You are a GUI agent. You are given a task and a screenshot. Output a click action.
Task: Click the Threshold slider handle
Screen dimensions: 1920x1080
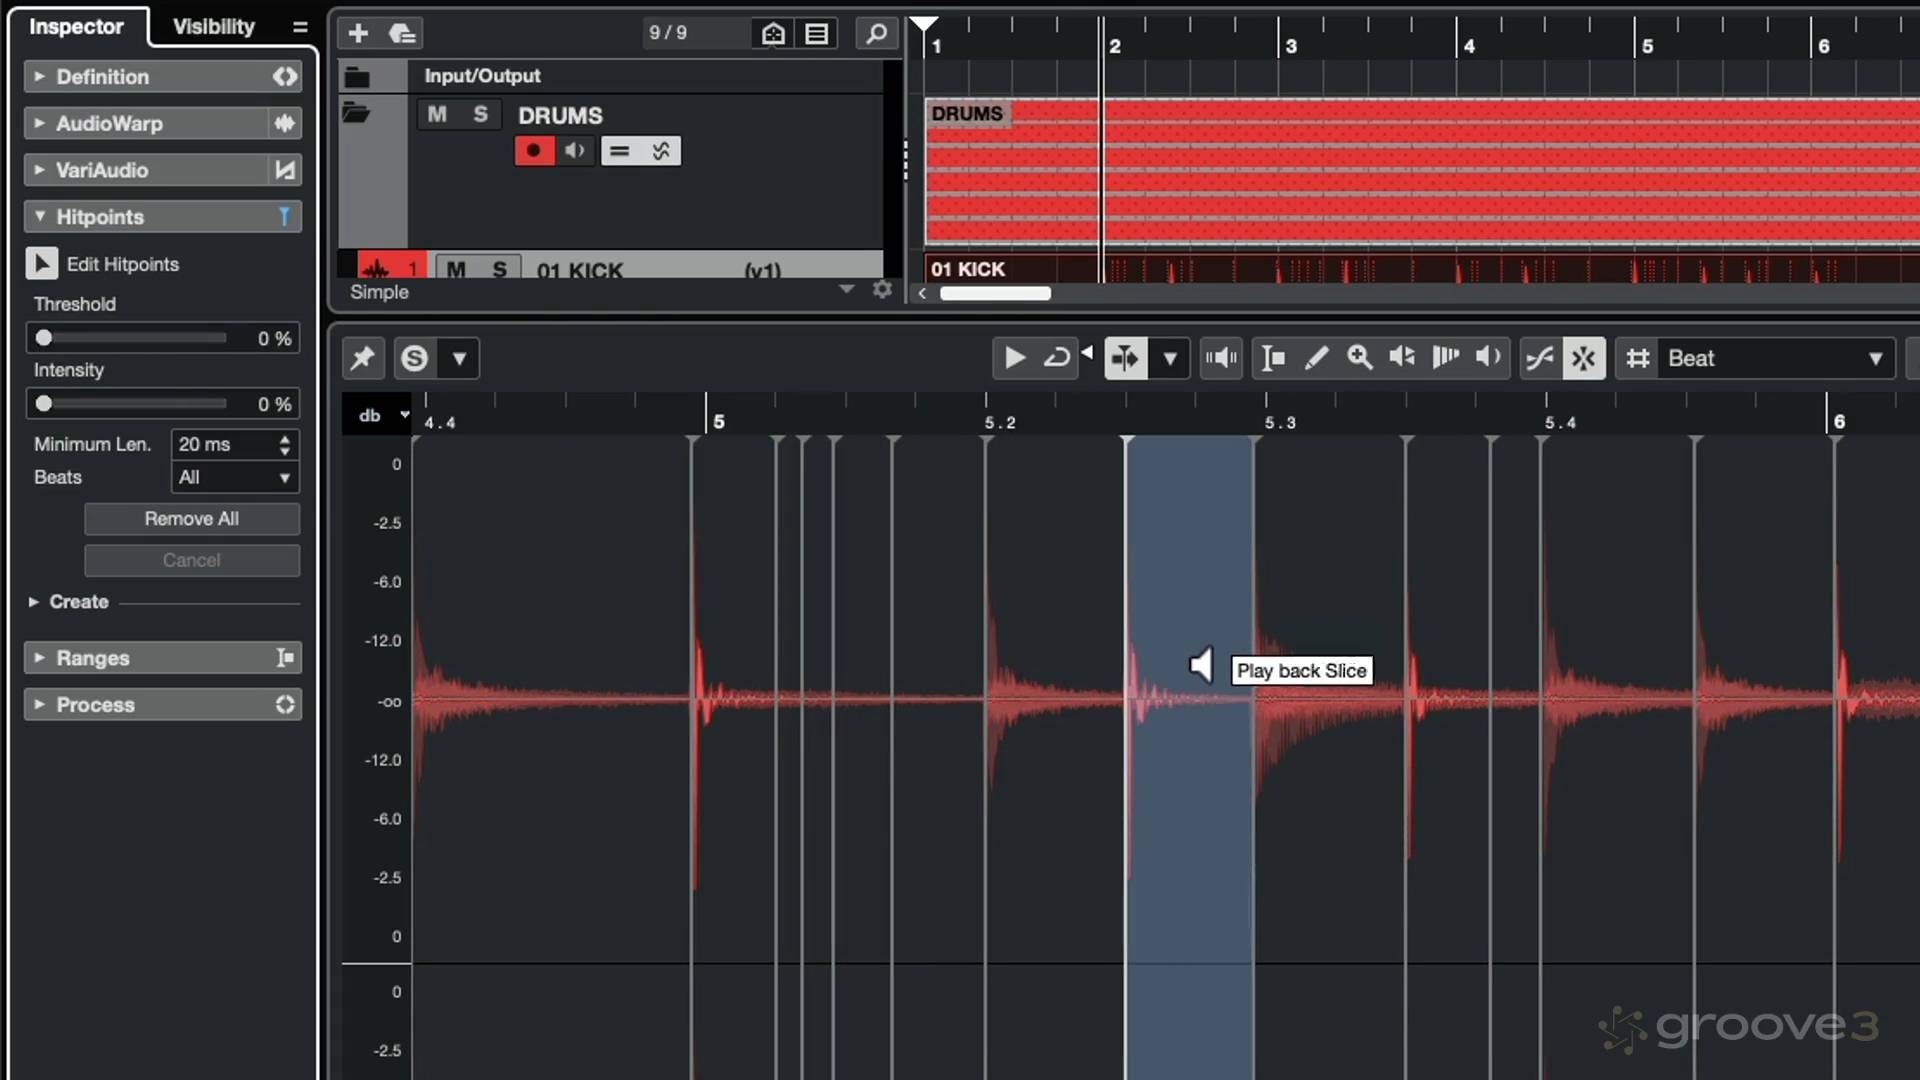44,338
